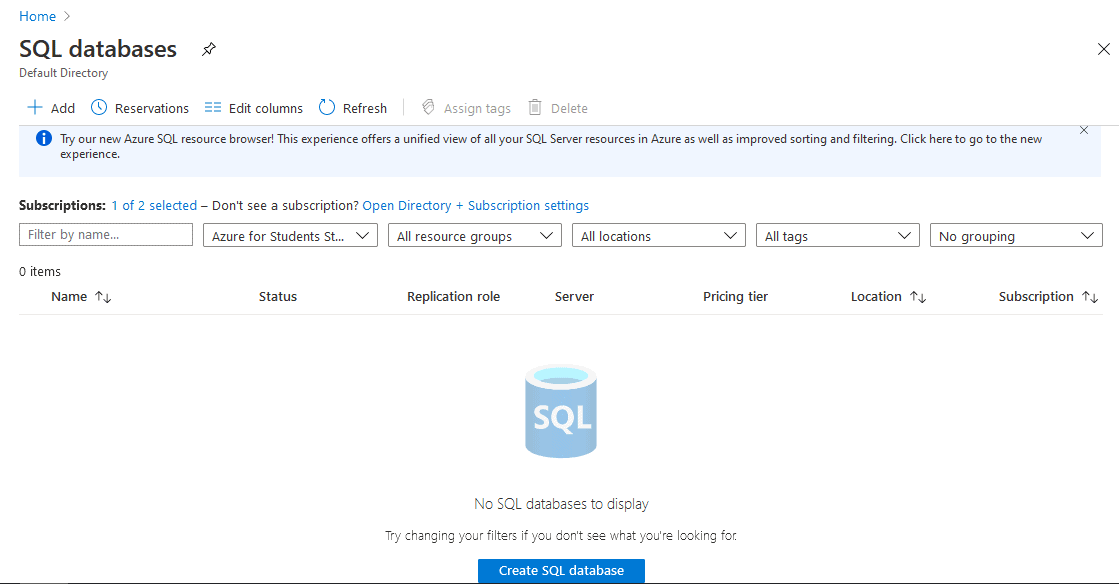Open the subscriptions dropdown showing Azure for Students

(289, 235)
